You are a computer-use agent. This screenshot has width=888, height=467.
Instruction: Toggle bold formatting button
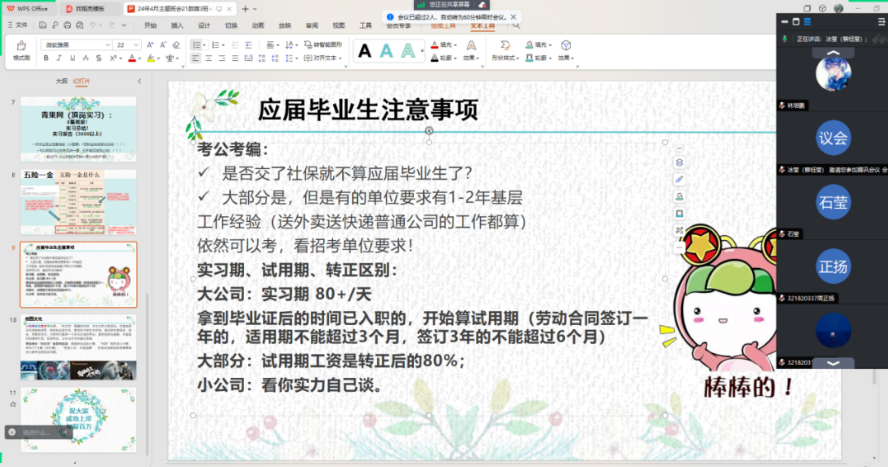tap(46, 58)
